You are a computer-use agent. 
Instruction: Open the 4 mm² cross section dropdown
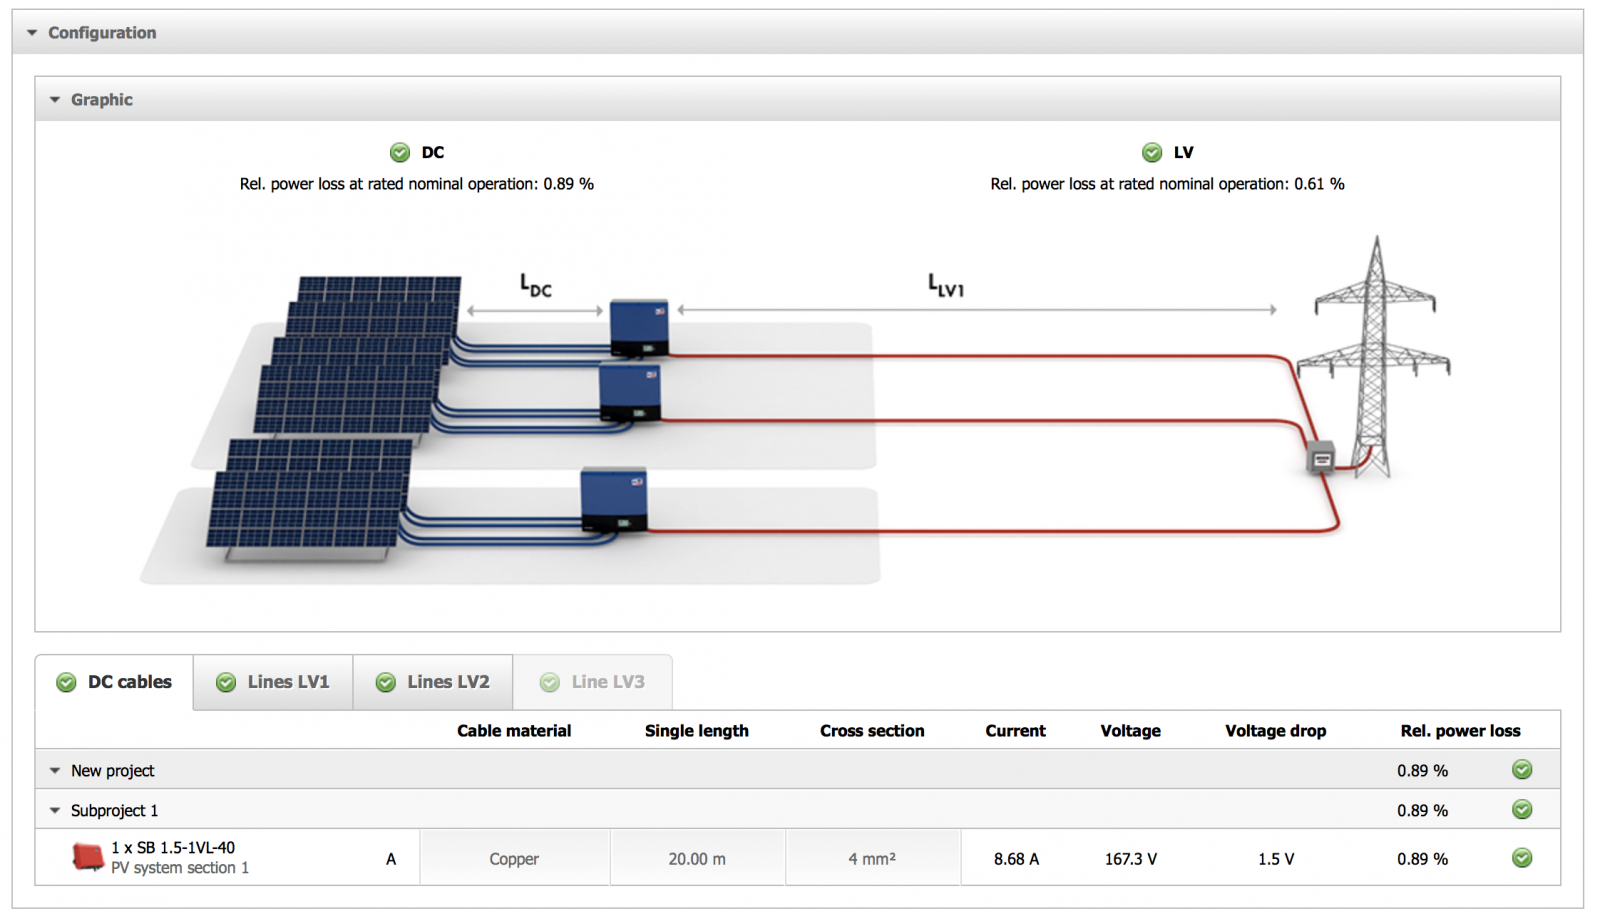pos(872,858)
